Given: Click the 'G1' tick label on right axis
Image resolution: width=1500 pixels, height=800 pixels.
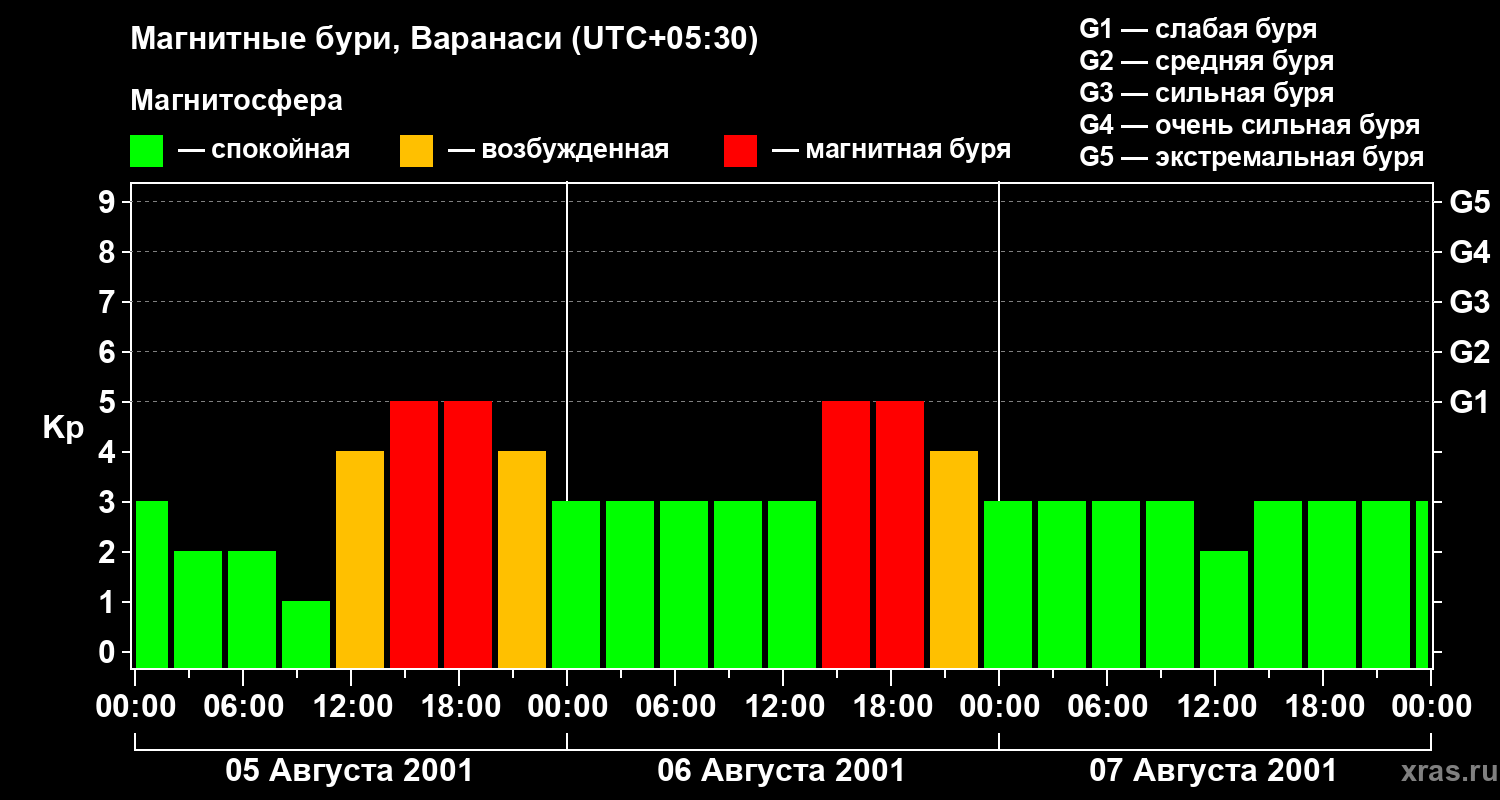Looking at the screenshot, I should point(1469,402).
